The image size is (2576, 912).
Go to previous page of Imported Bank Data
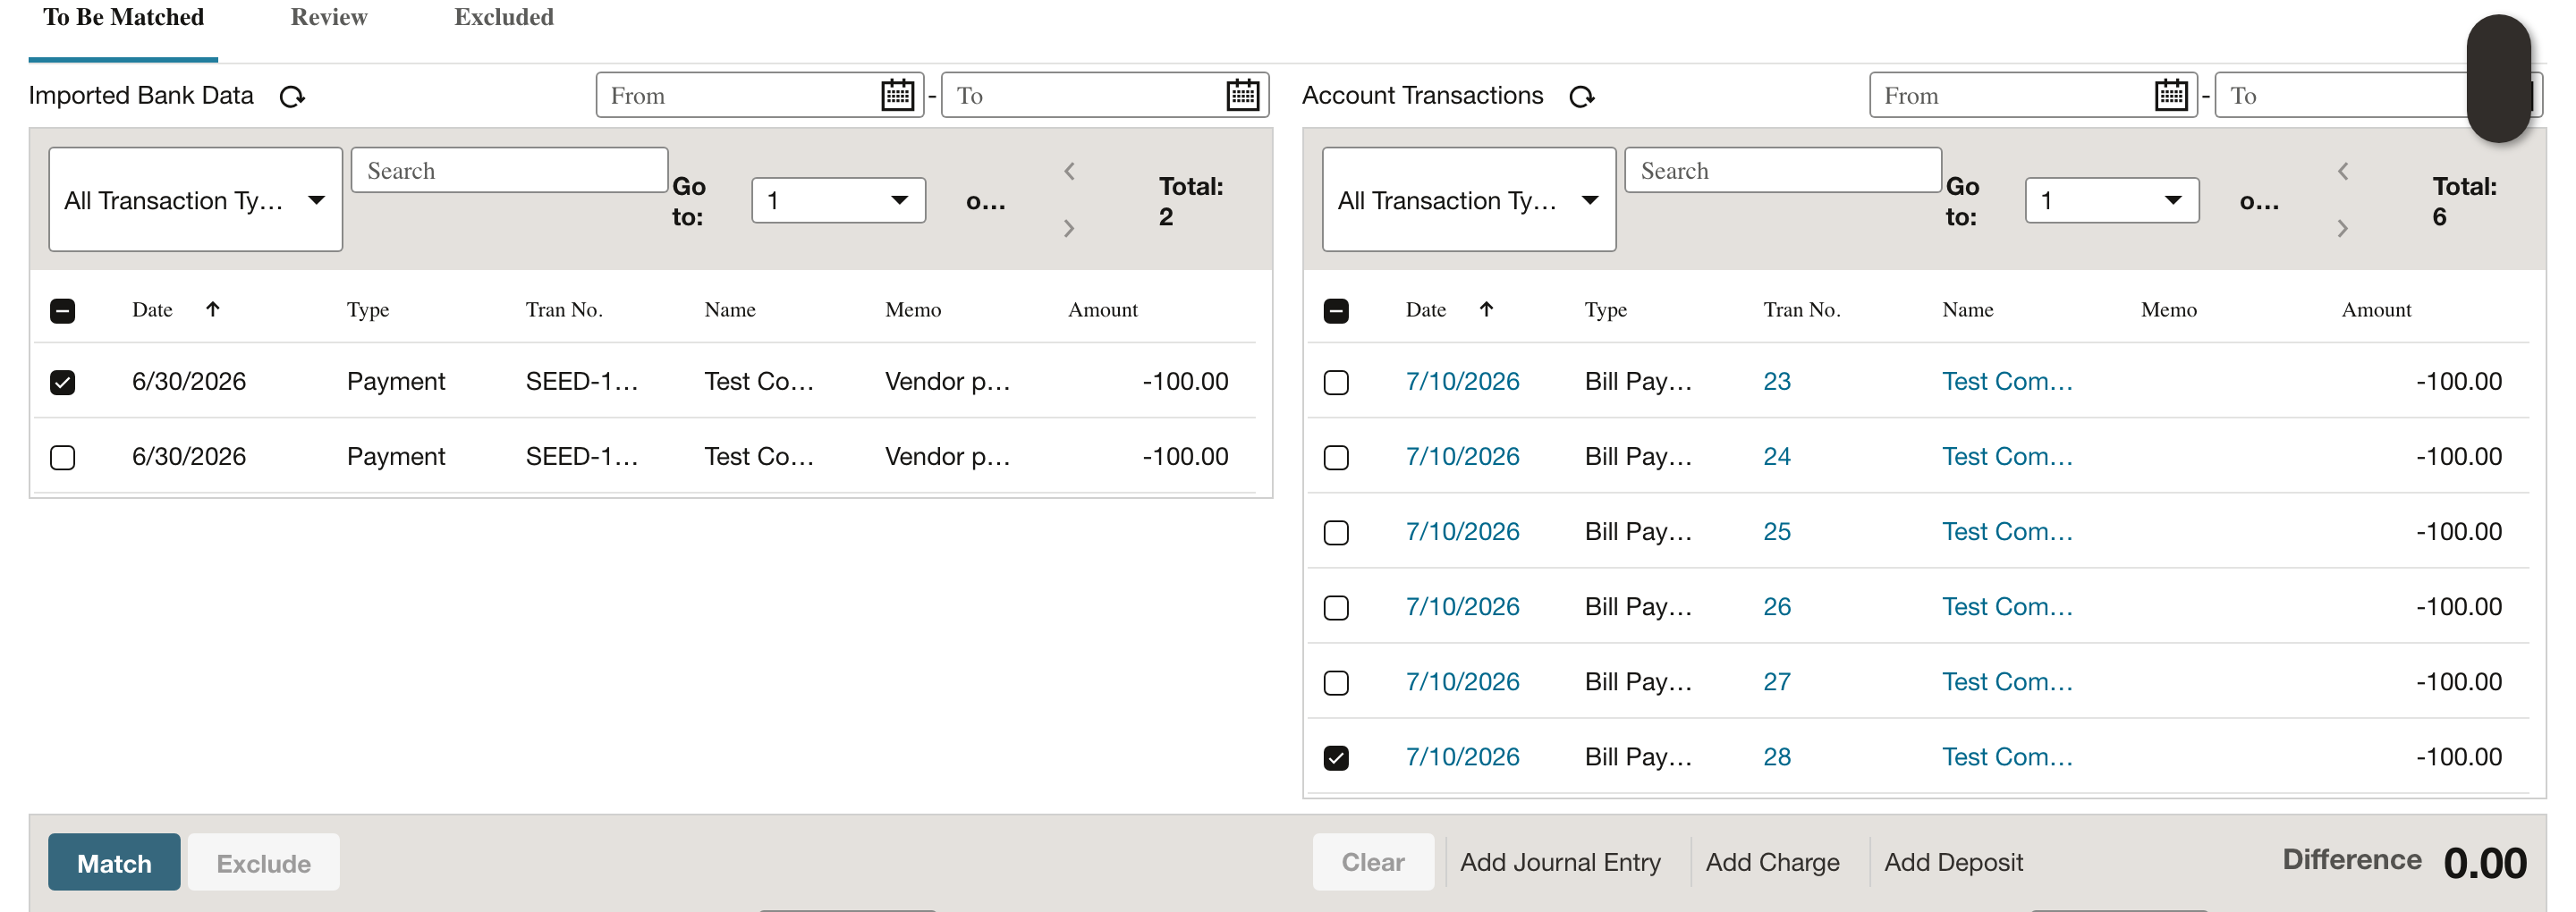coord(1069,171)
